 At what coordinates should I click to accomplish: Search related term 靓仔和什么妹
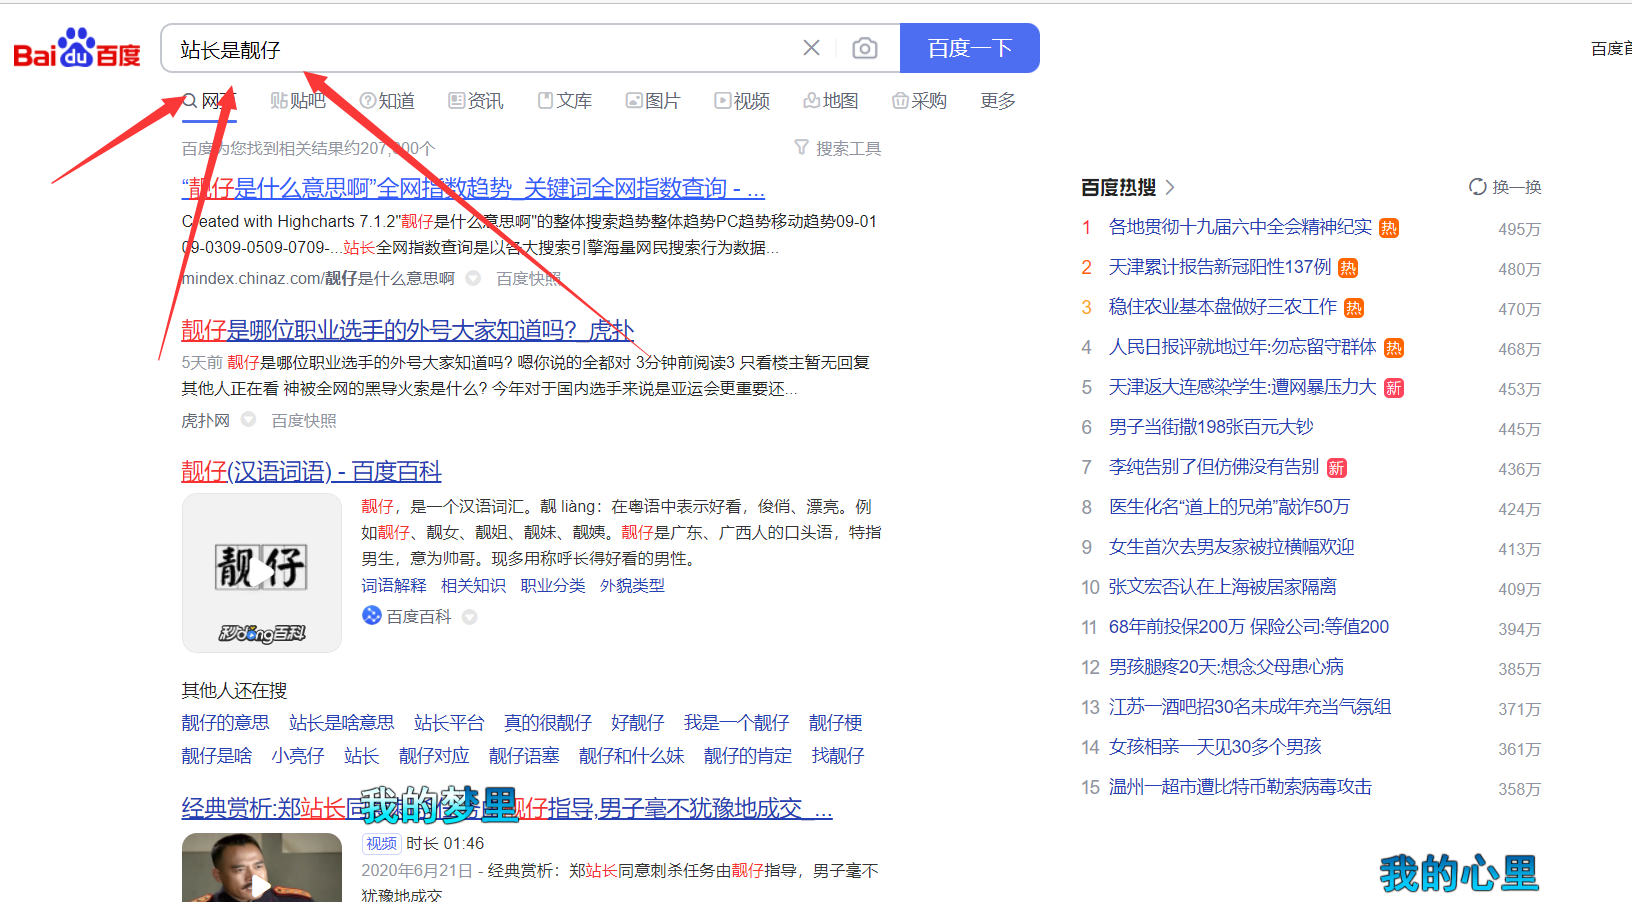(x=632, y=756)
